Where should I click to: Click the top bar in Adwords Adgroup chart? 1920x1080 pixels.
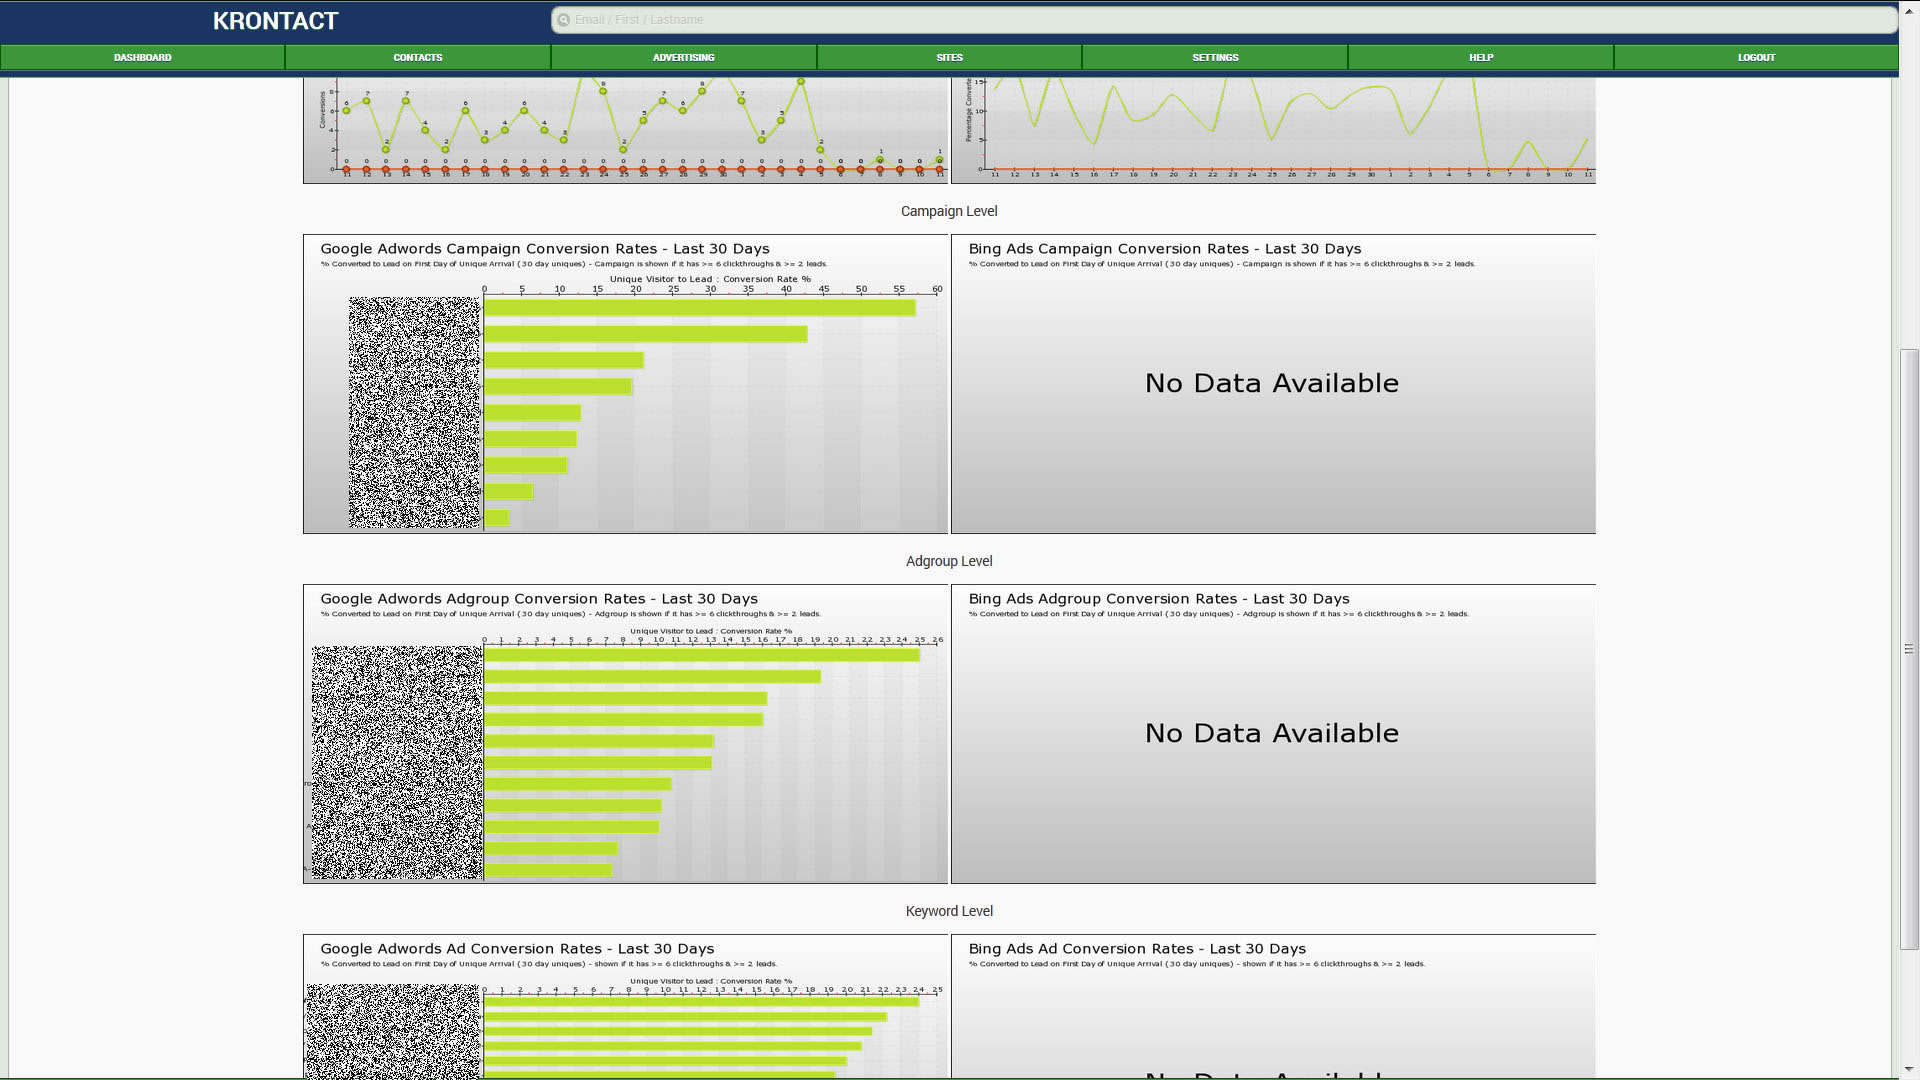[x=702, y=655]
